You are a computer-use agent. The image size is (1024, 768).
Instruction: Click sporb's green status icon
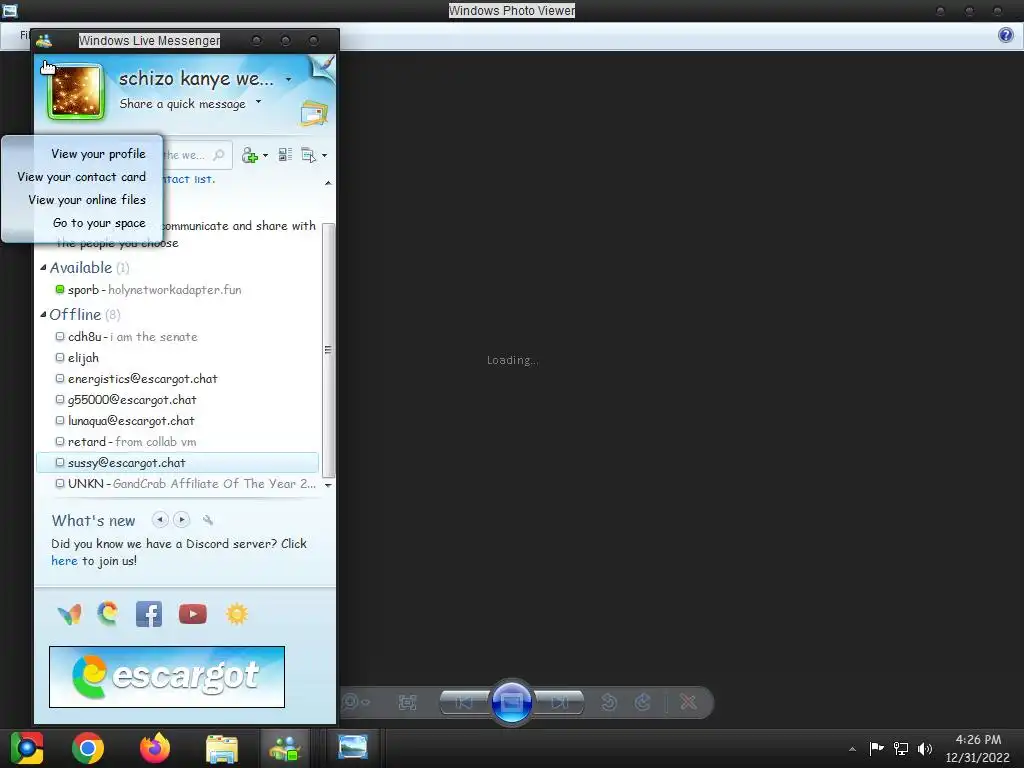[59, 289]
